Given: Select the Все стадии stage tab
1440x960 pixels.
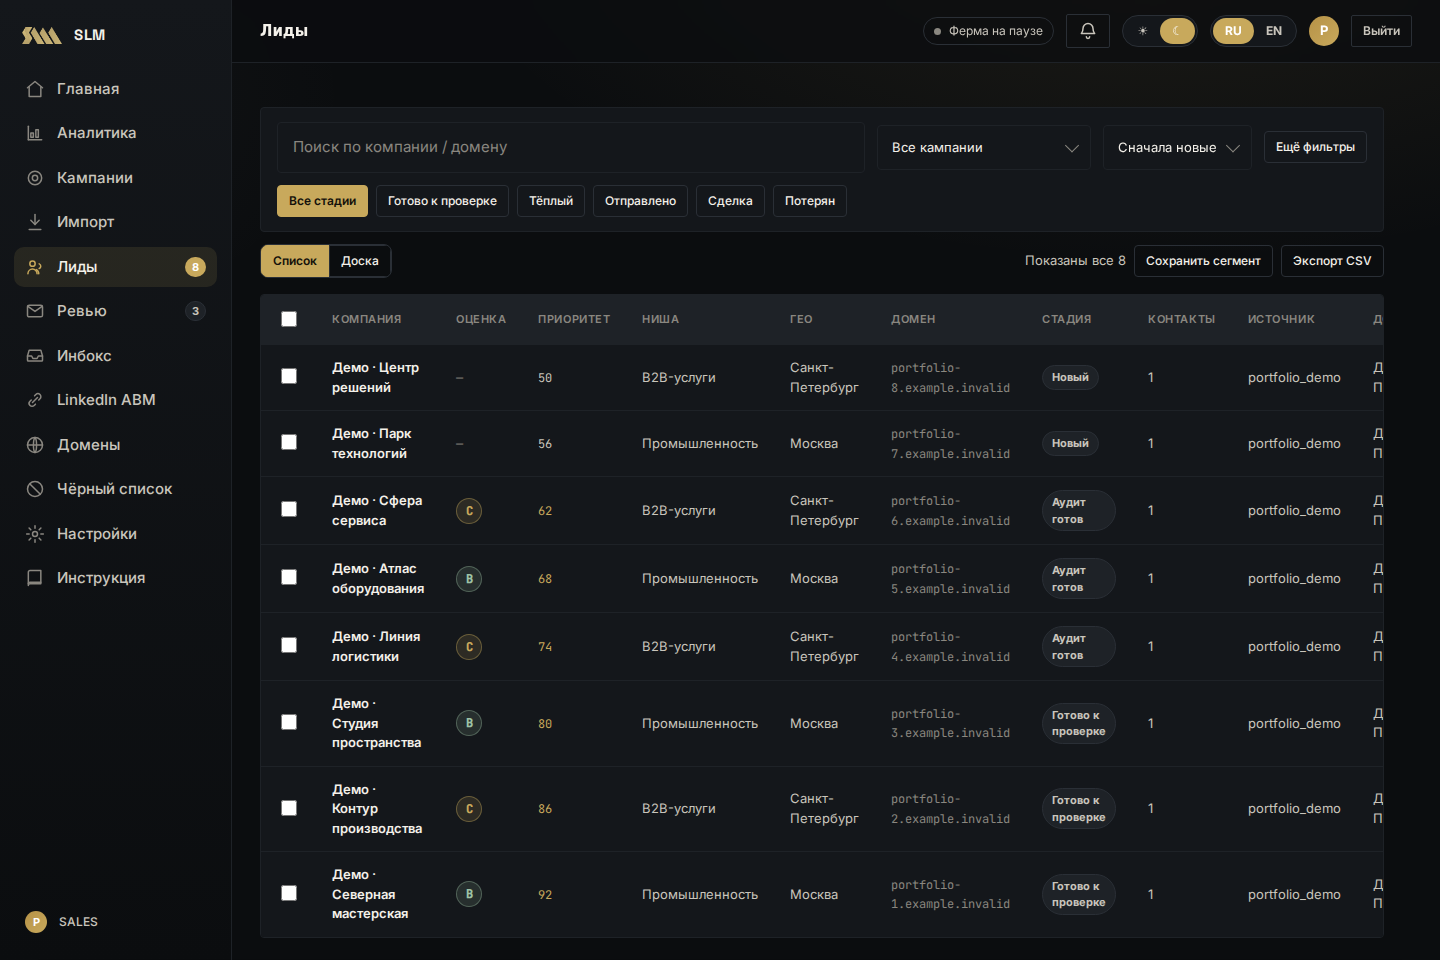Looking at the screenshot, I should click(322, 201).
